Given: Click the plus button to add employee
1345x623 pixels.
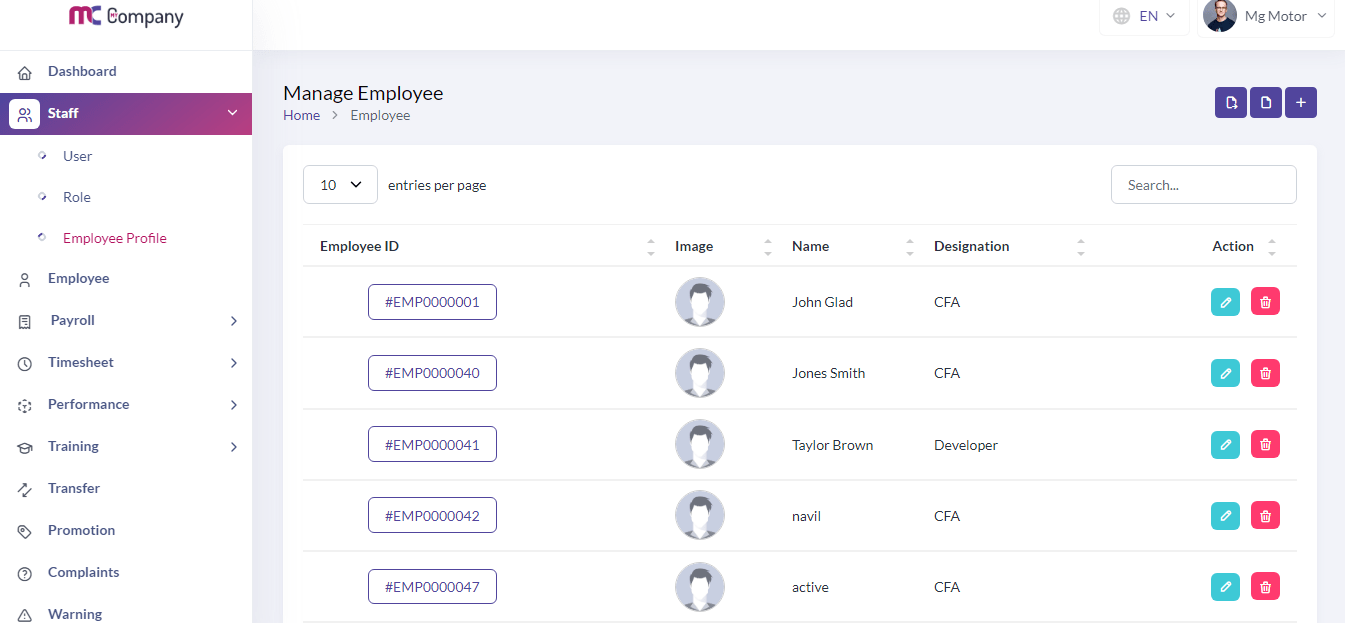Looking at the screenshot, I should pos(1300,102).
